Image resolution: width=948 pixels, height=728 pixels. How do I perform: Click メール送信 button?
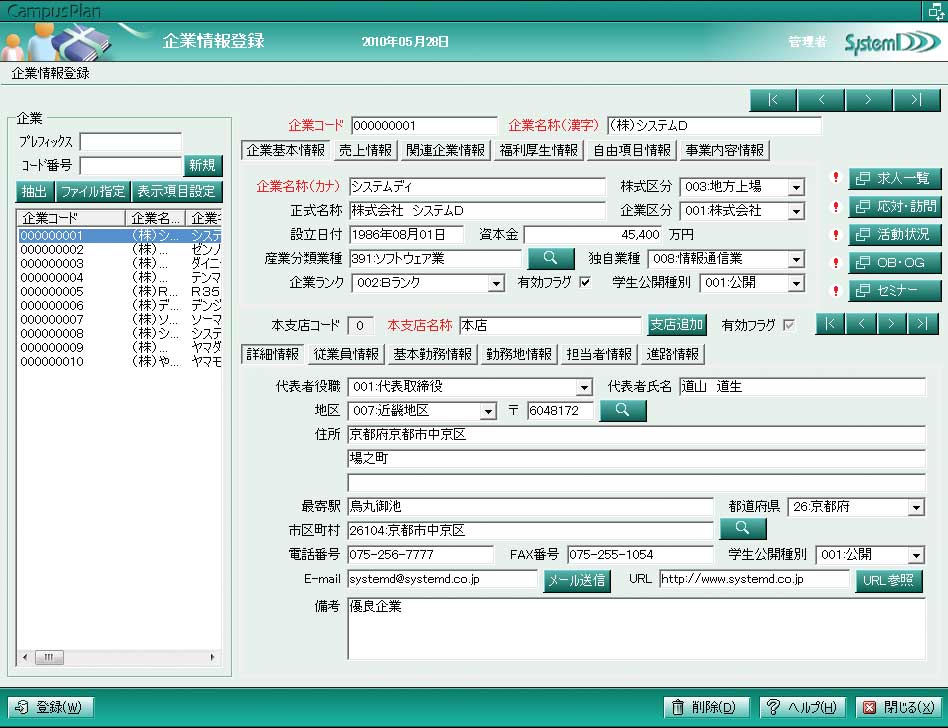pyautogui.click(x=577, y=581)
